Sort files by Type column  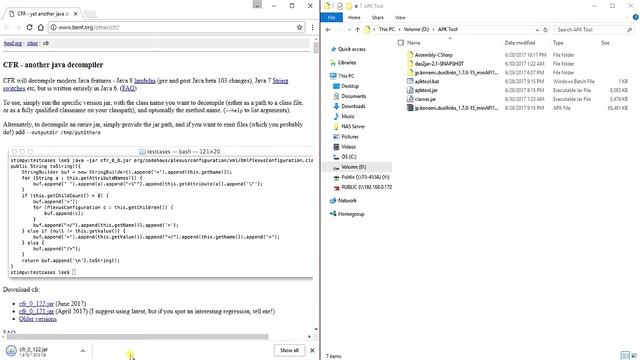(x=558, y=43)
